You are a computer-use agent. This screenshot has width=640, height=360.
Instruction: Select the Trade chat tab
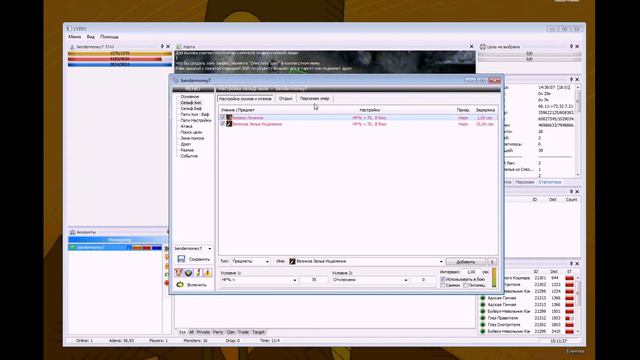(x=243, y=332)
